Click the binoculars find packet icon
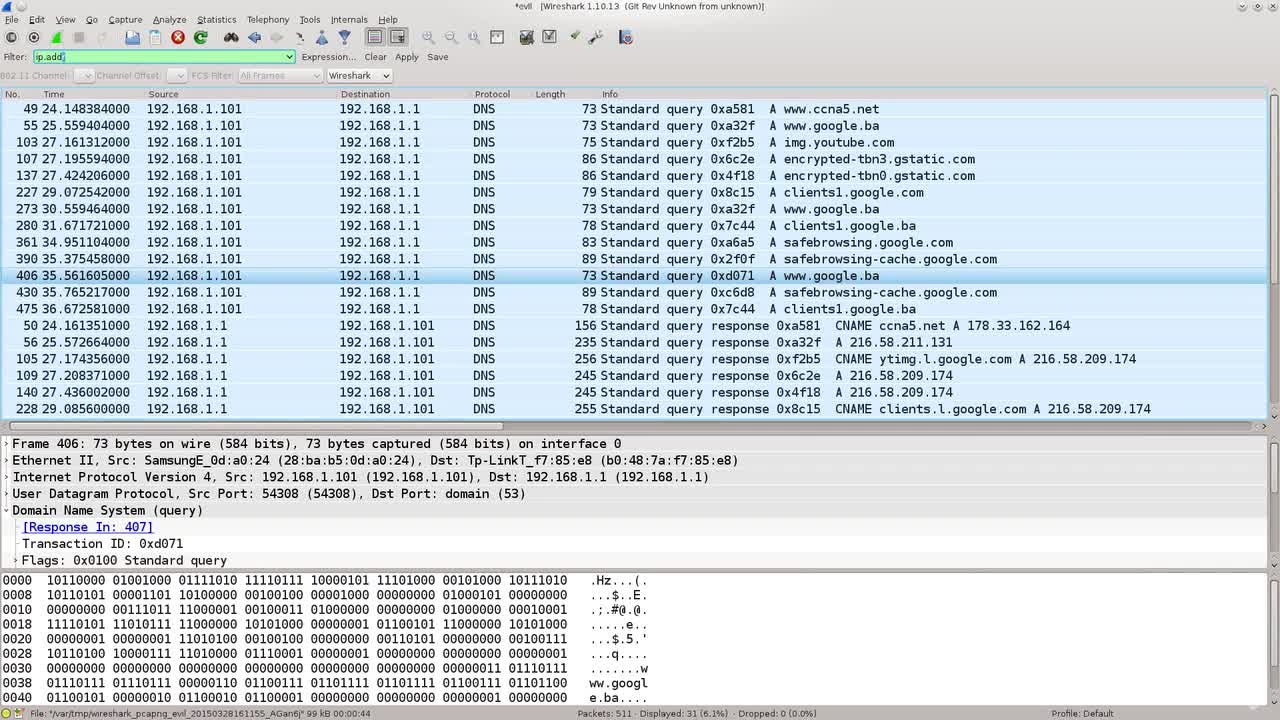Viewport: 1280px width, 720px height. pos(231,37)
